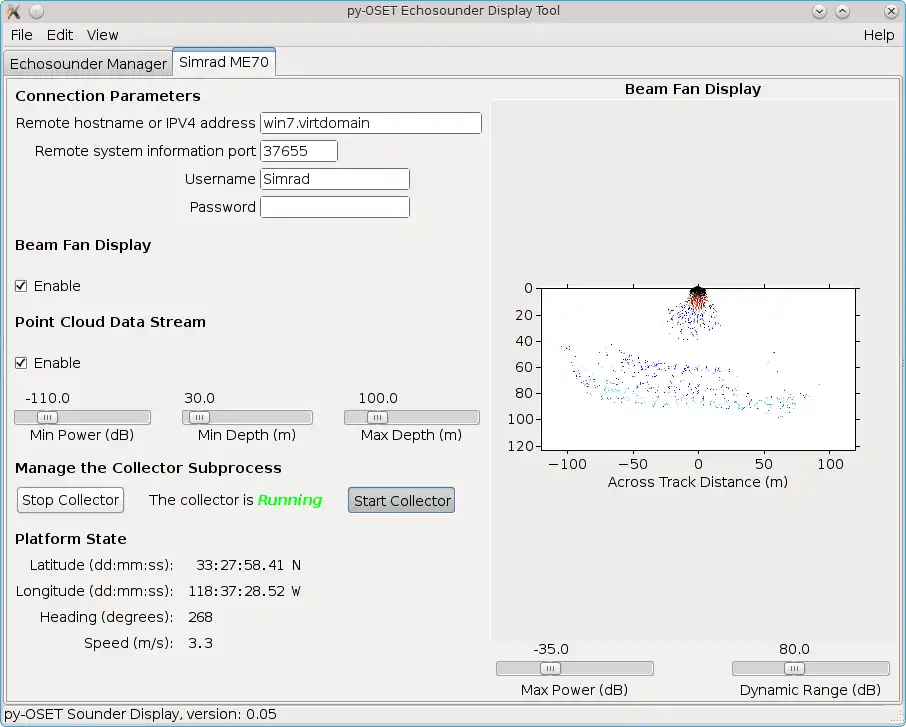Click the Dynamic Range (dB) slider handle
The image size is (906, 727).
(x=794, y=669)
